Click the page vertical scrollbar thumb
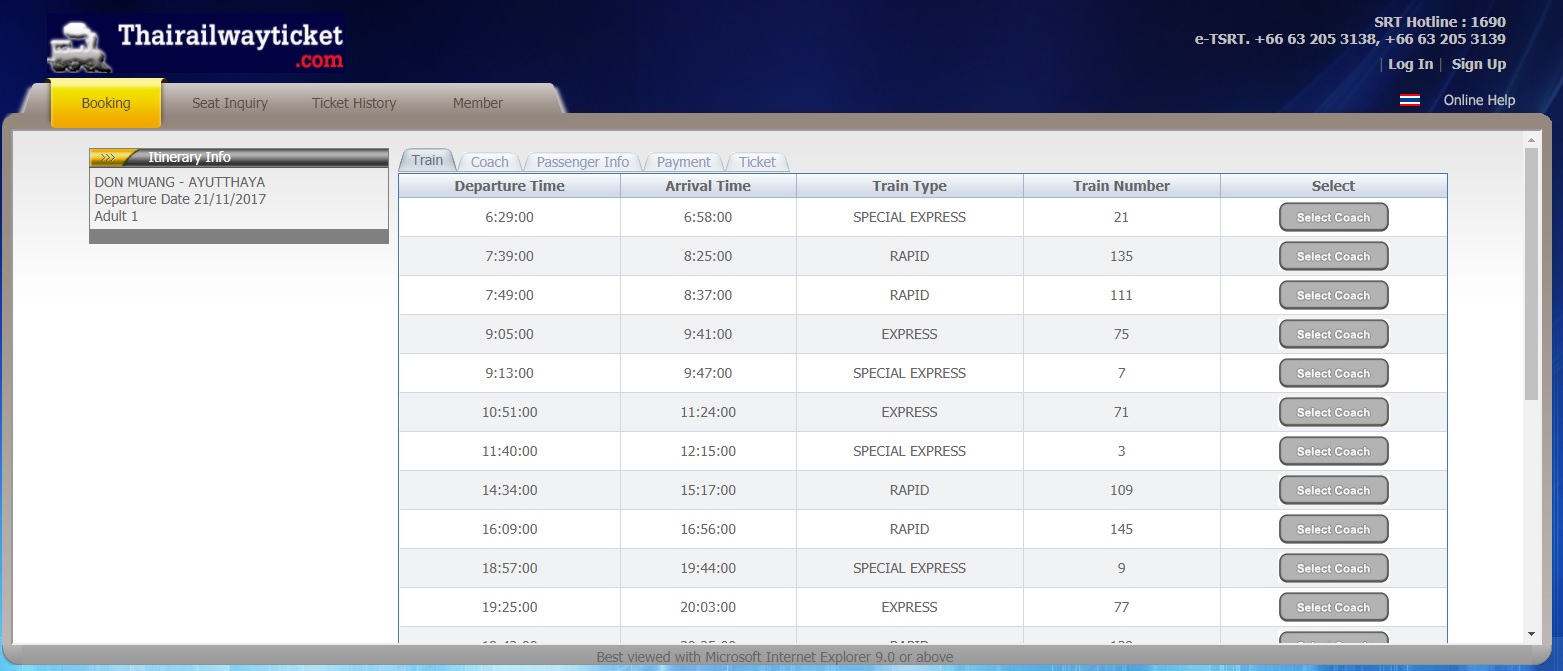Image resolution: width=1563 pixels, height=671 pixels. pos(1531,273)
